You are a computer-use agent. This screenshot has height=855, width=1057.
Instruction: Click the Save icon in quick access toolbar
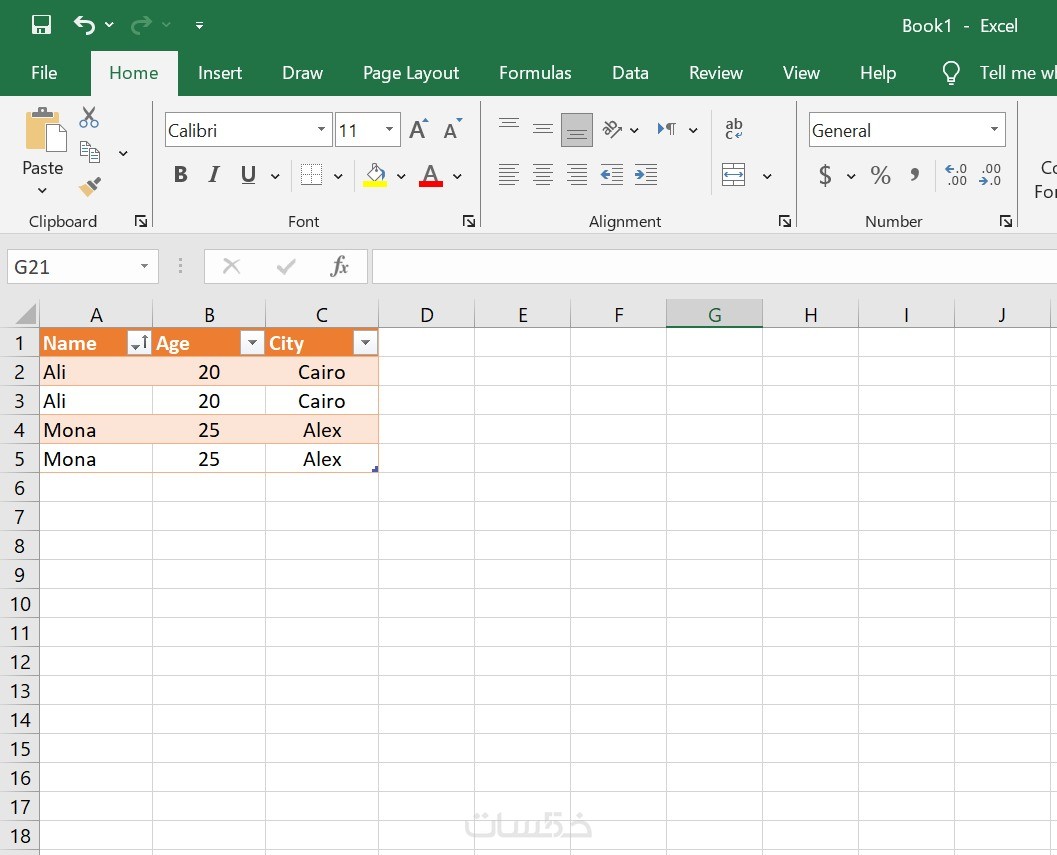point(41,26)
